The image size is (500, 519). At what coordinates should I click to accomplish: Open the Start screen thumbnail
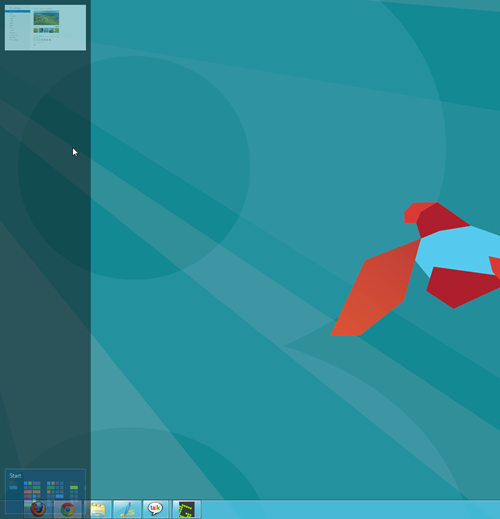pos(45,491)
